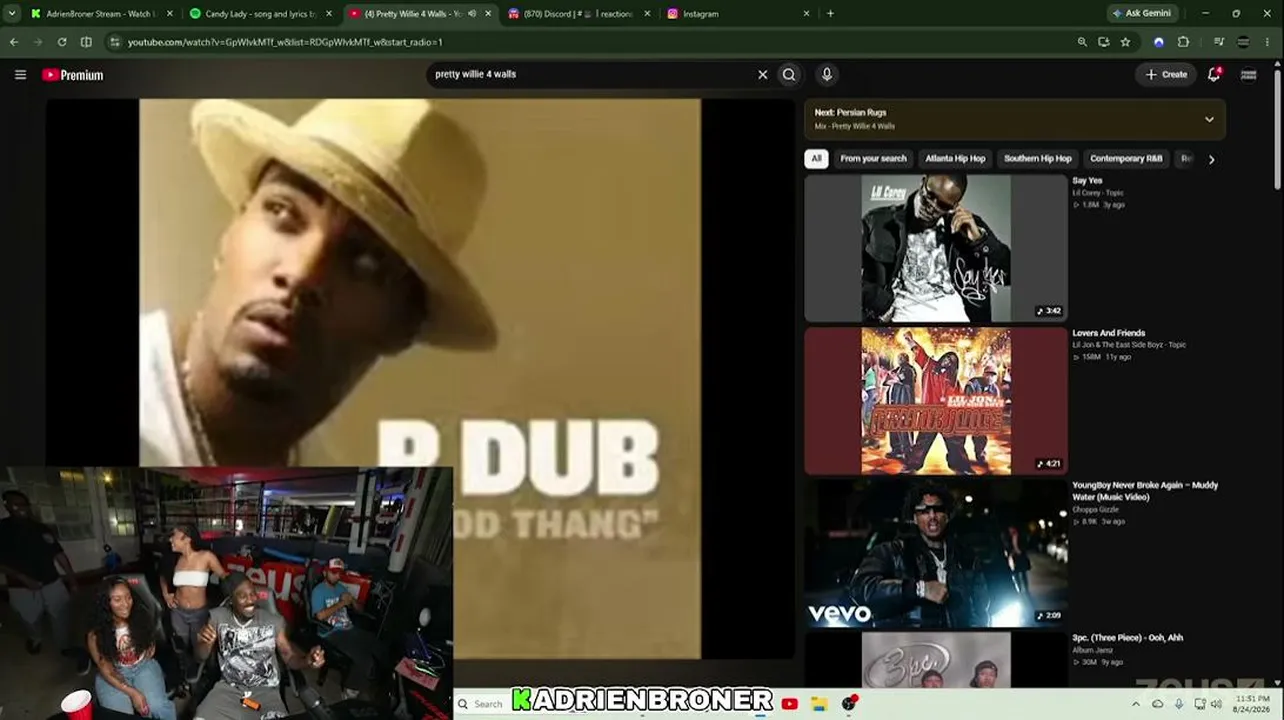The image size is (1284, 720).
Task: Open the Say Yes video thumbnail
Action: (936, 248)
